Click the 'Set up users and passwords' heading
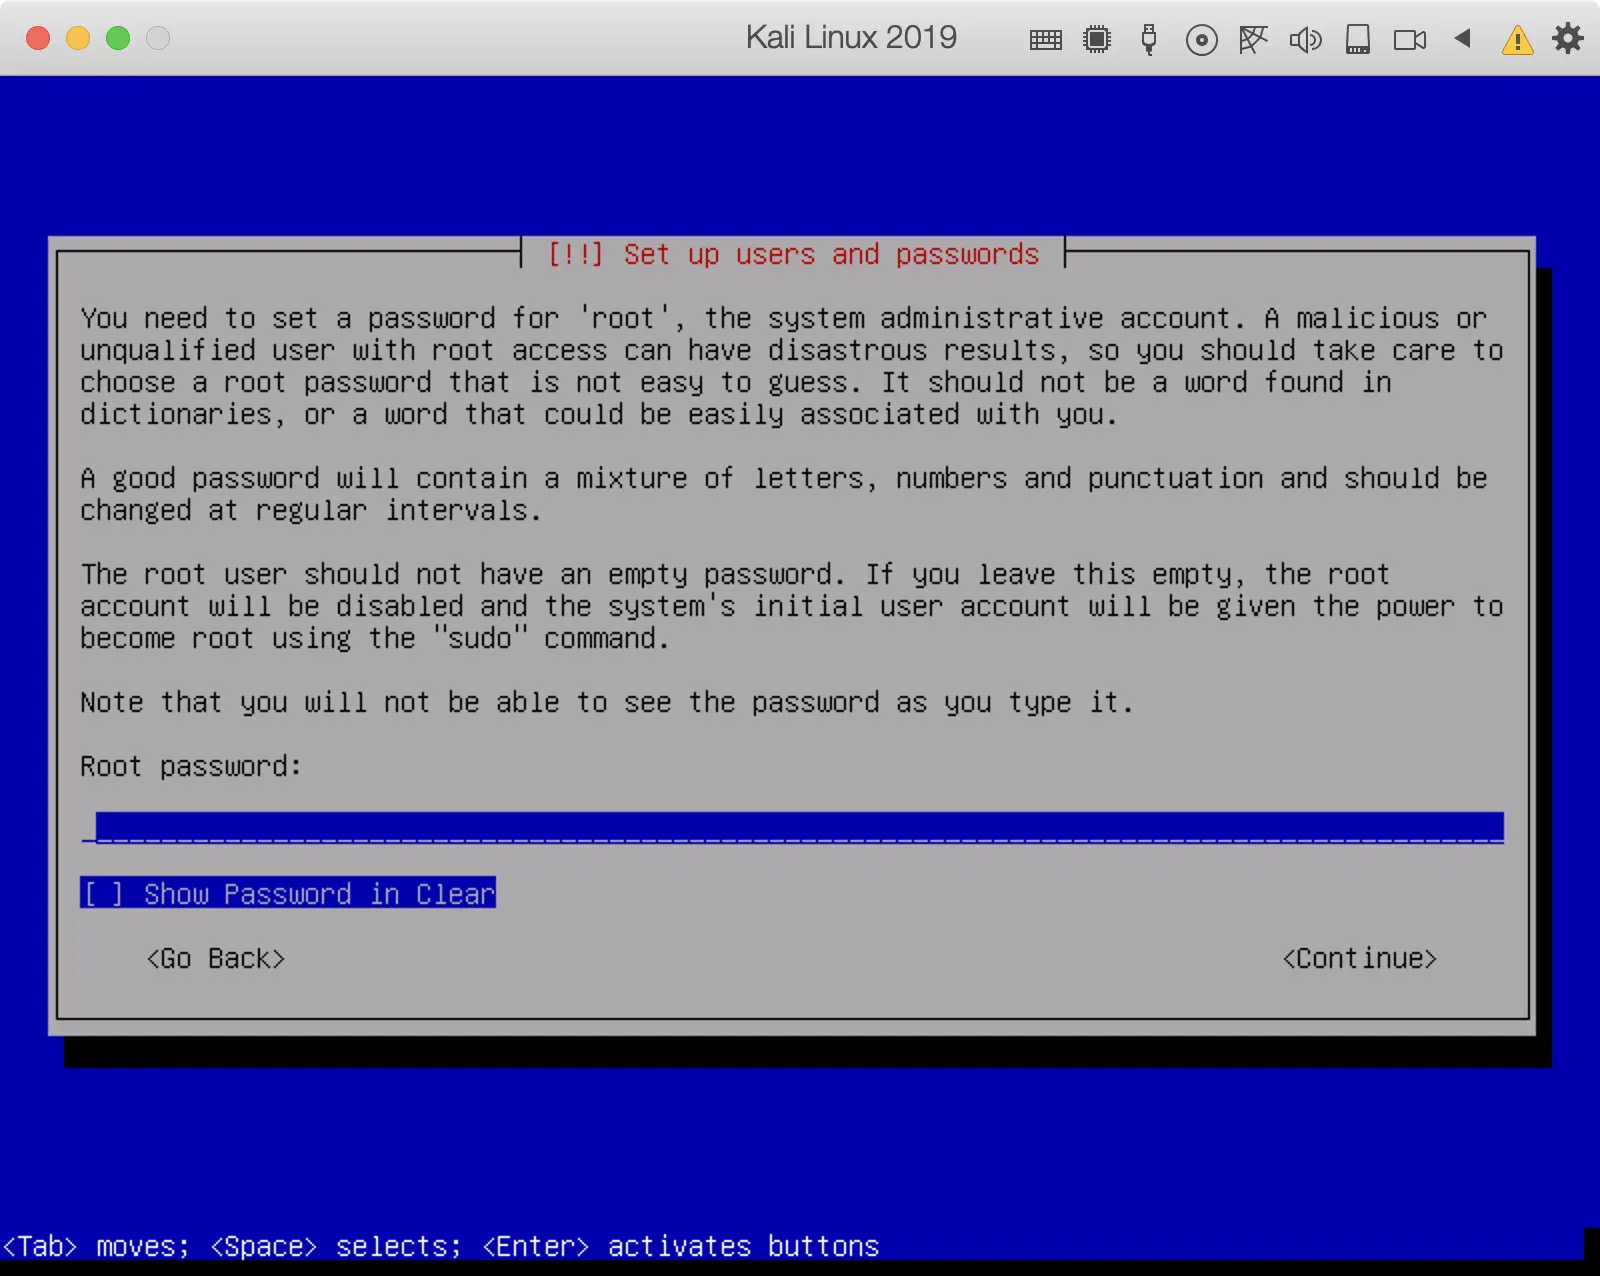1600x1276 pixels. [794, 254]
